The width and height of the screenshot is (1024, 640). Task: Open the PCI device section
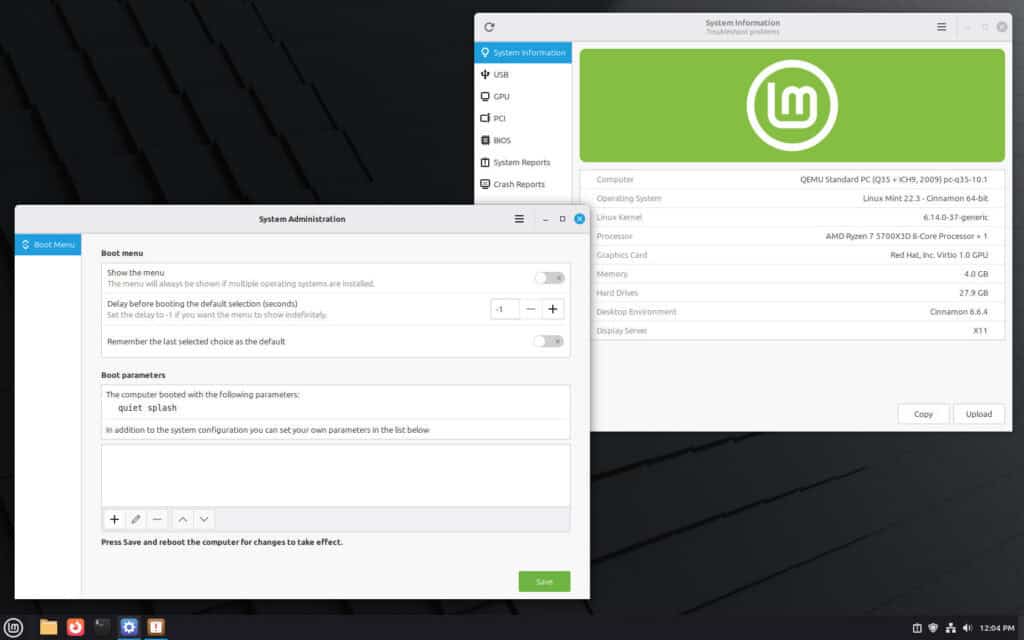coord(498,118)
